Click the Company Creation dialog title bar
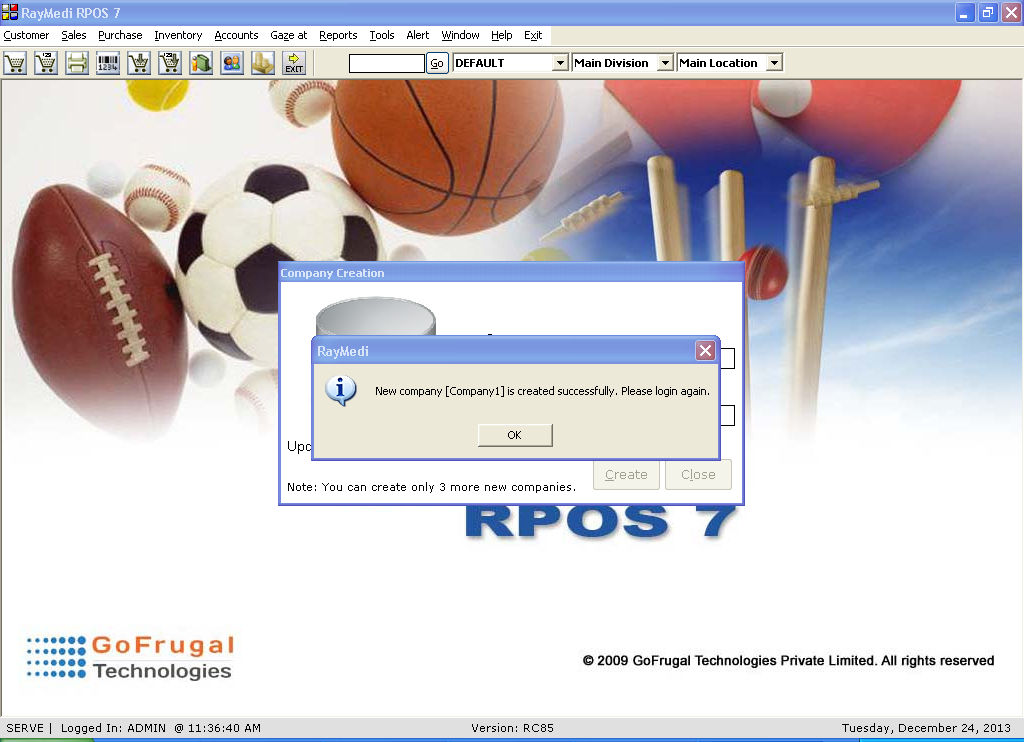Image resolution: width=1024 pixels, height=742 pixels. (x=511, y=273)
